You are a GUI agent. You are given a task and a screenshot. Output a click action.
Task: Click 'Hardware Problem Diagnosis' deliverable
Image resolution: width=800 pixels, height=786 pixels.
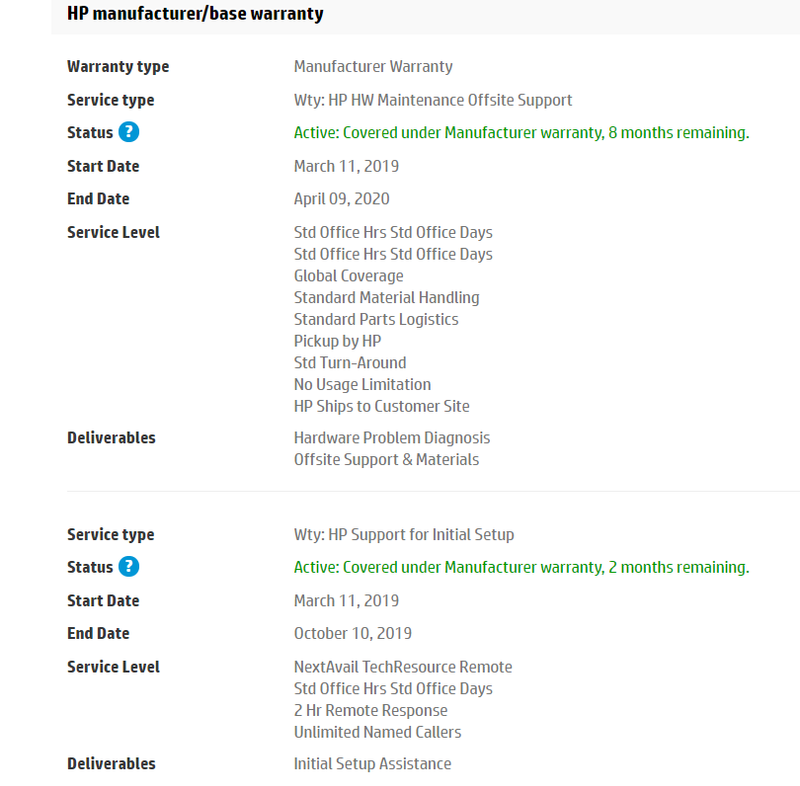[x=392, y=438]
